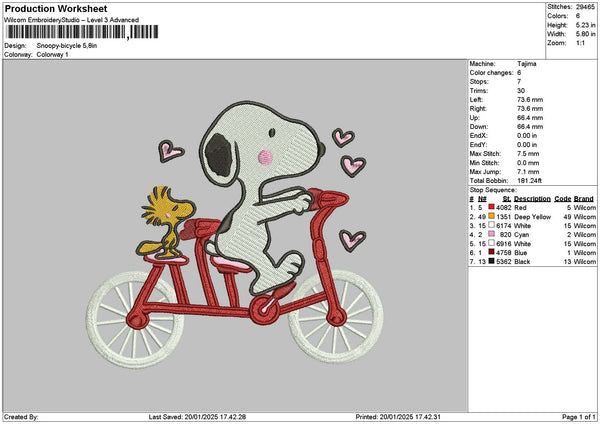Click the 'Page 1 of 1' indicator
The height and width of the screenshot is (424, 600).
click(x=579, y=417)
